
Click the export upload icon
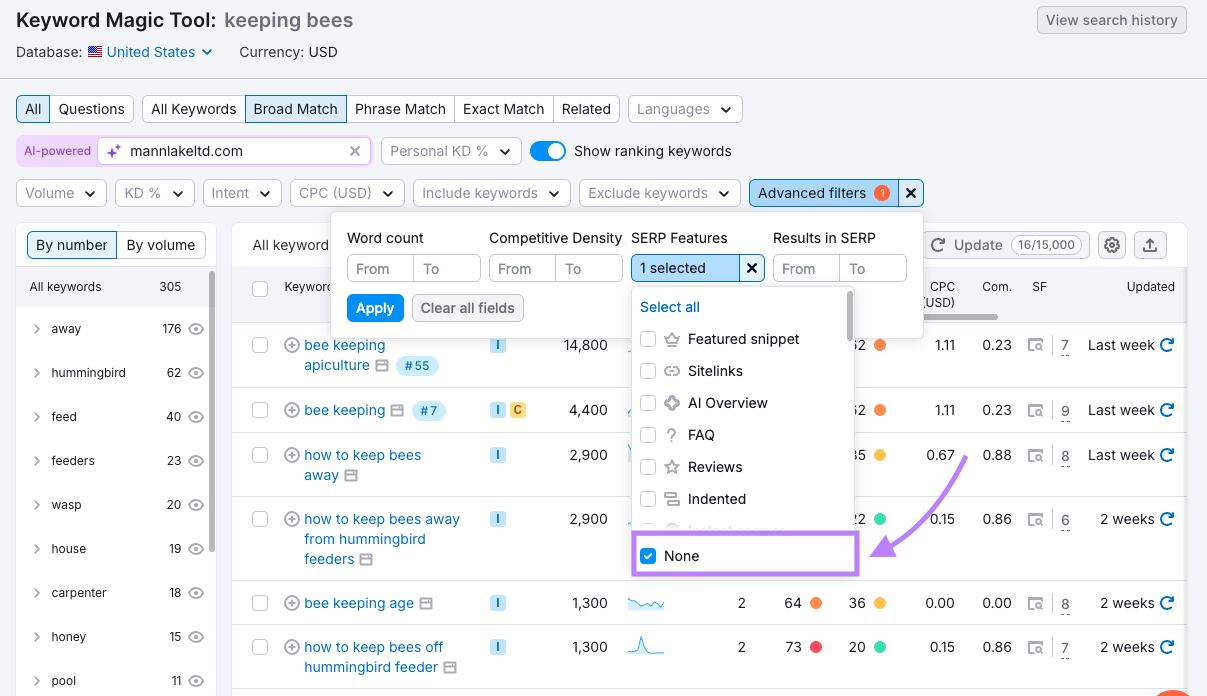click(x=1150, y=245)
